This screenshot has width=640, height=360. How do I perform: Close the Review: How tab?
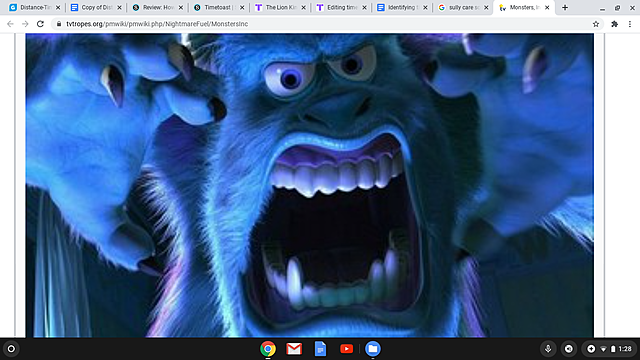point(181,7)
